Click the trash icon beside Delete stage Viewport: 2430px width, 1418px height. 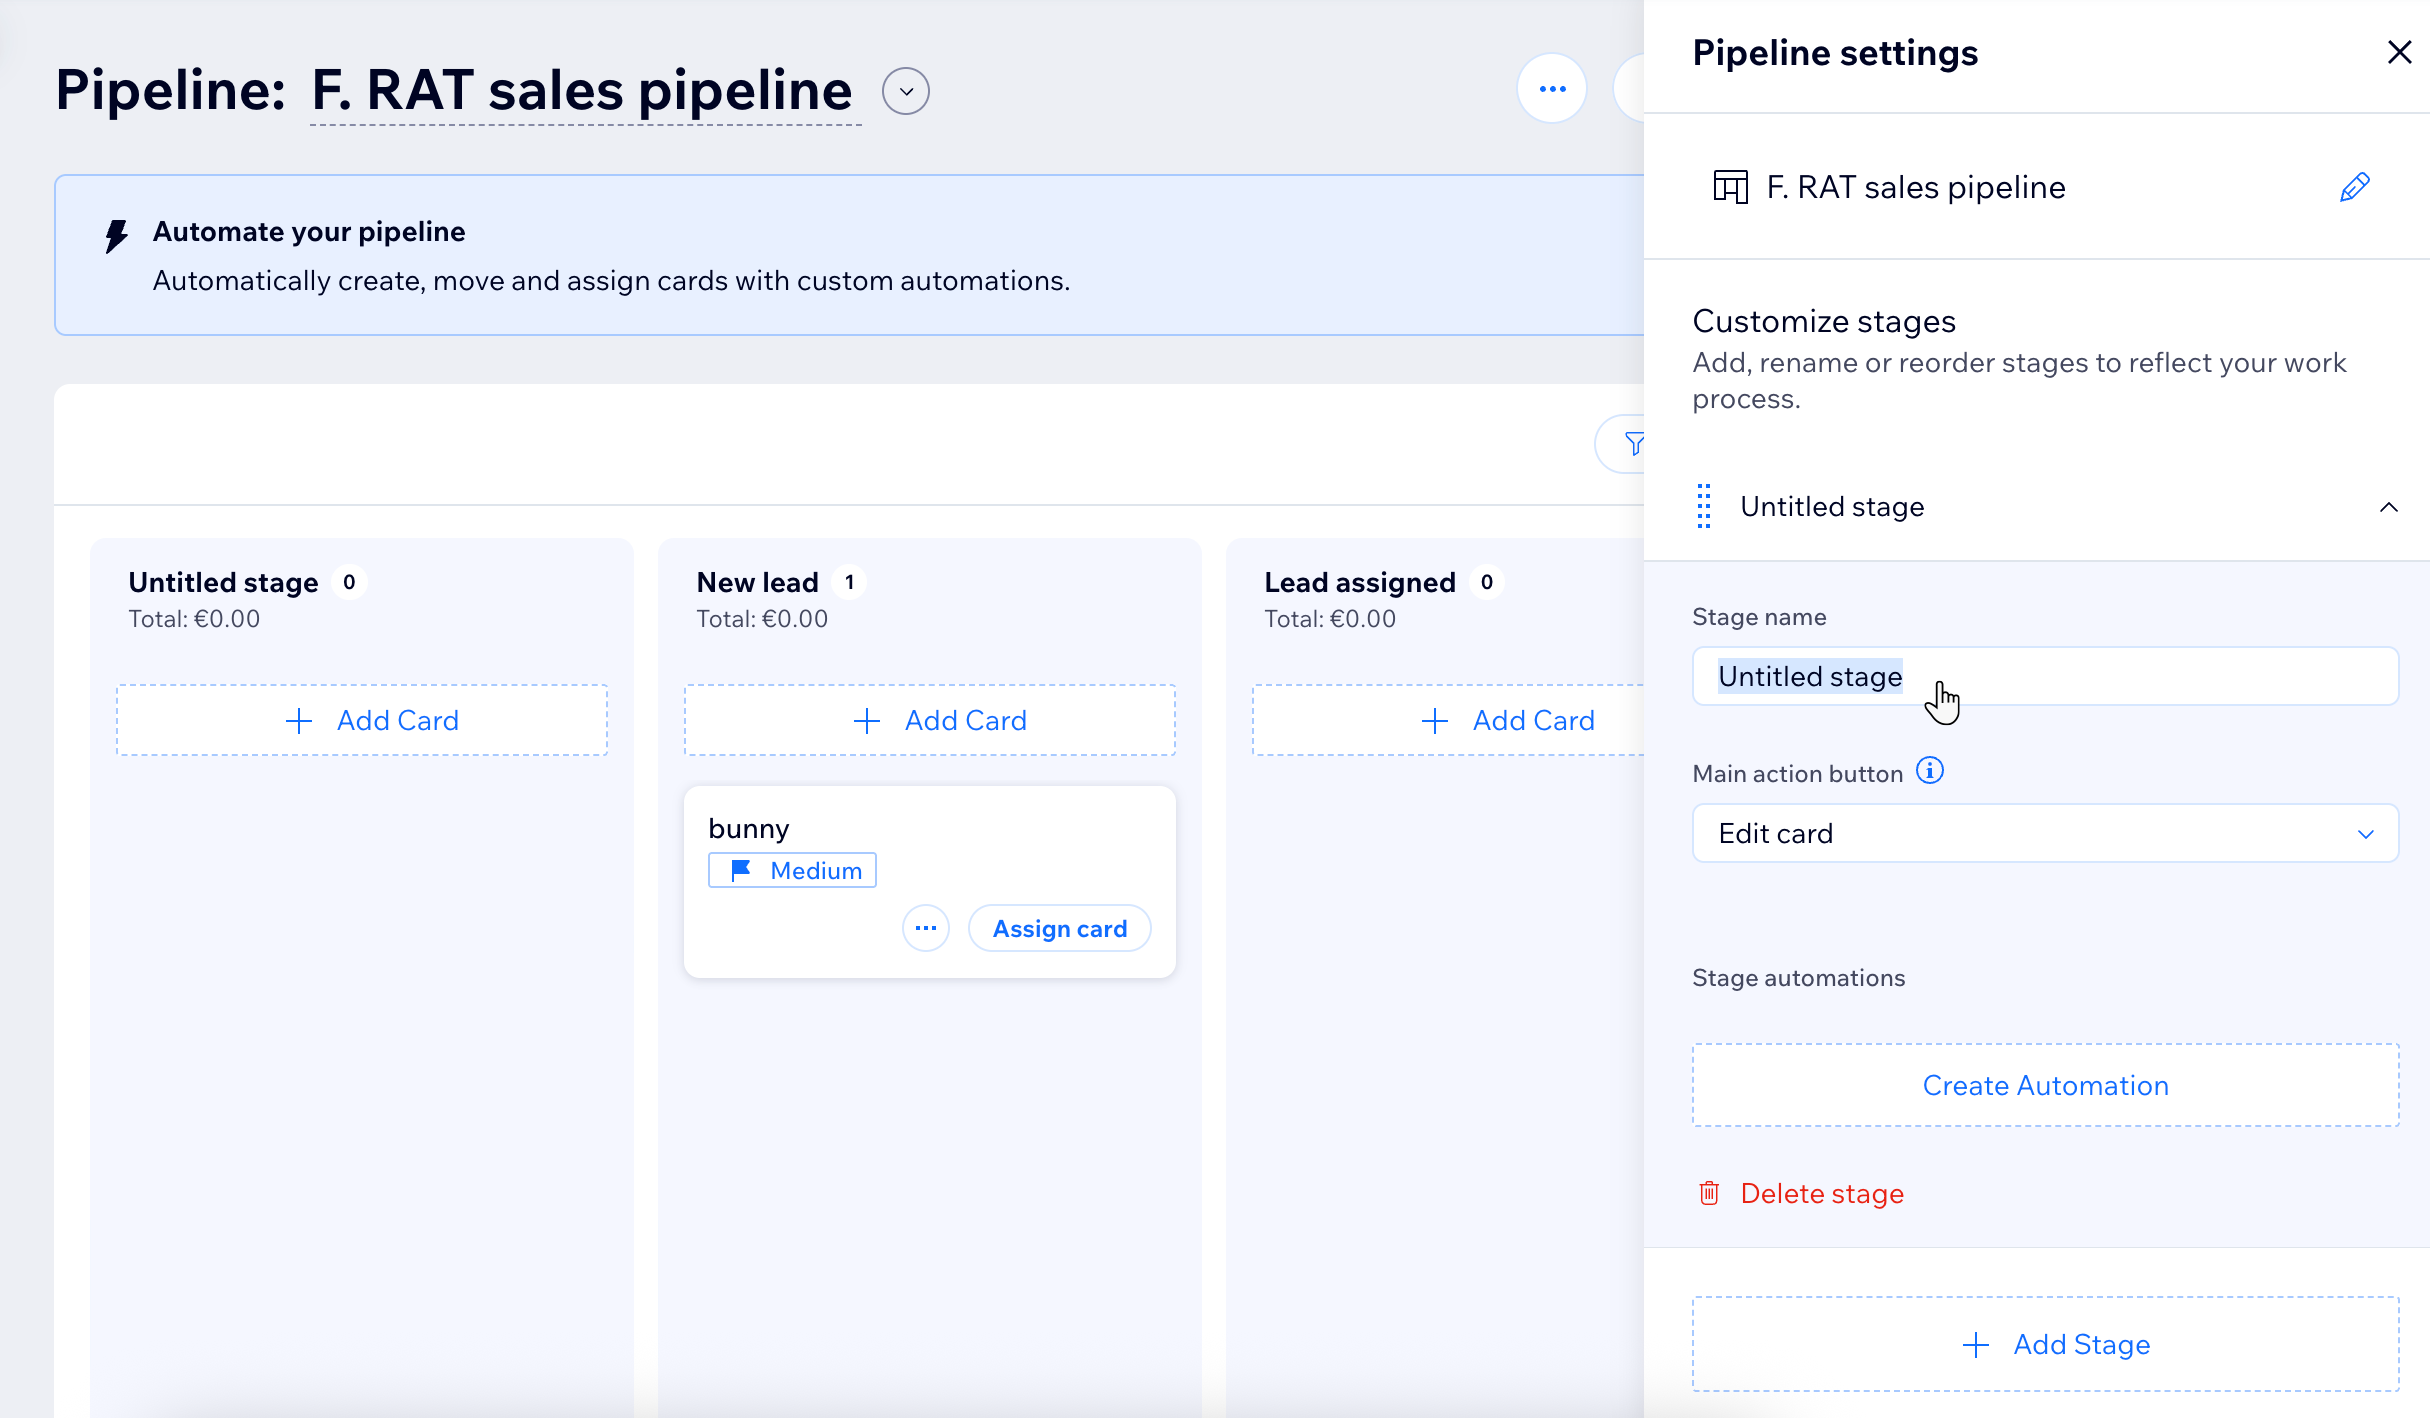[x=1709, y=1192]
